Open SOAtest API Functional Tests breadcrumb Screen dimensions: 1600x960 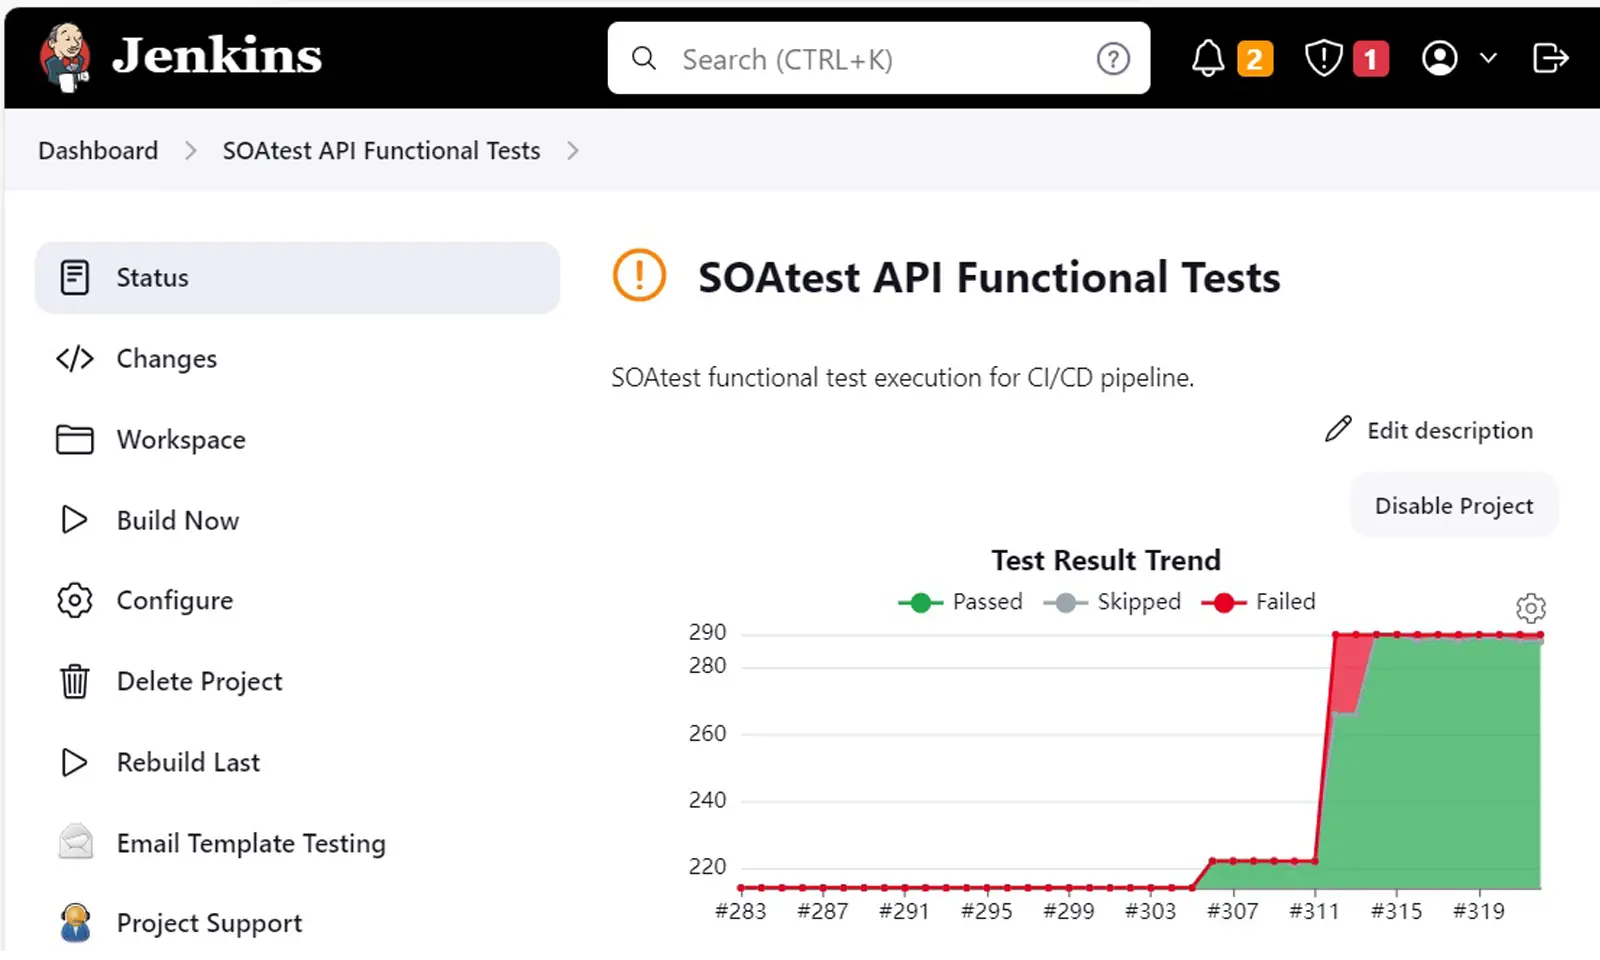(381, 151)
